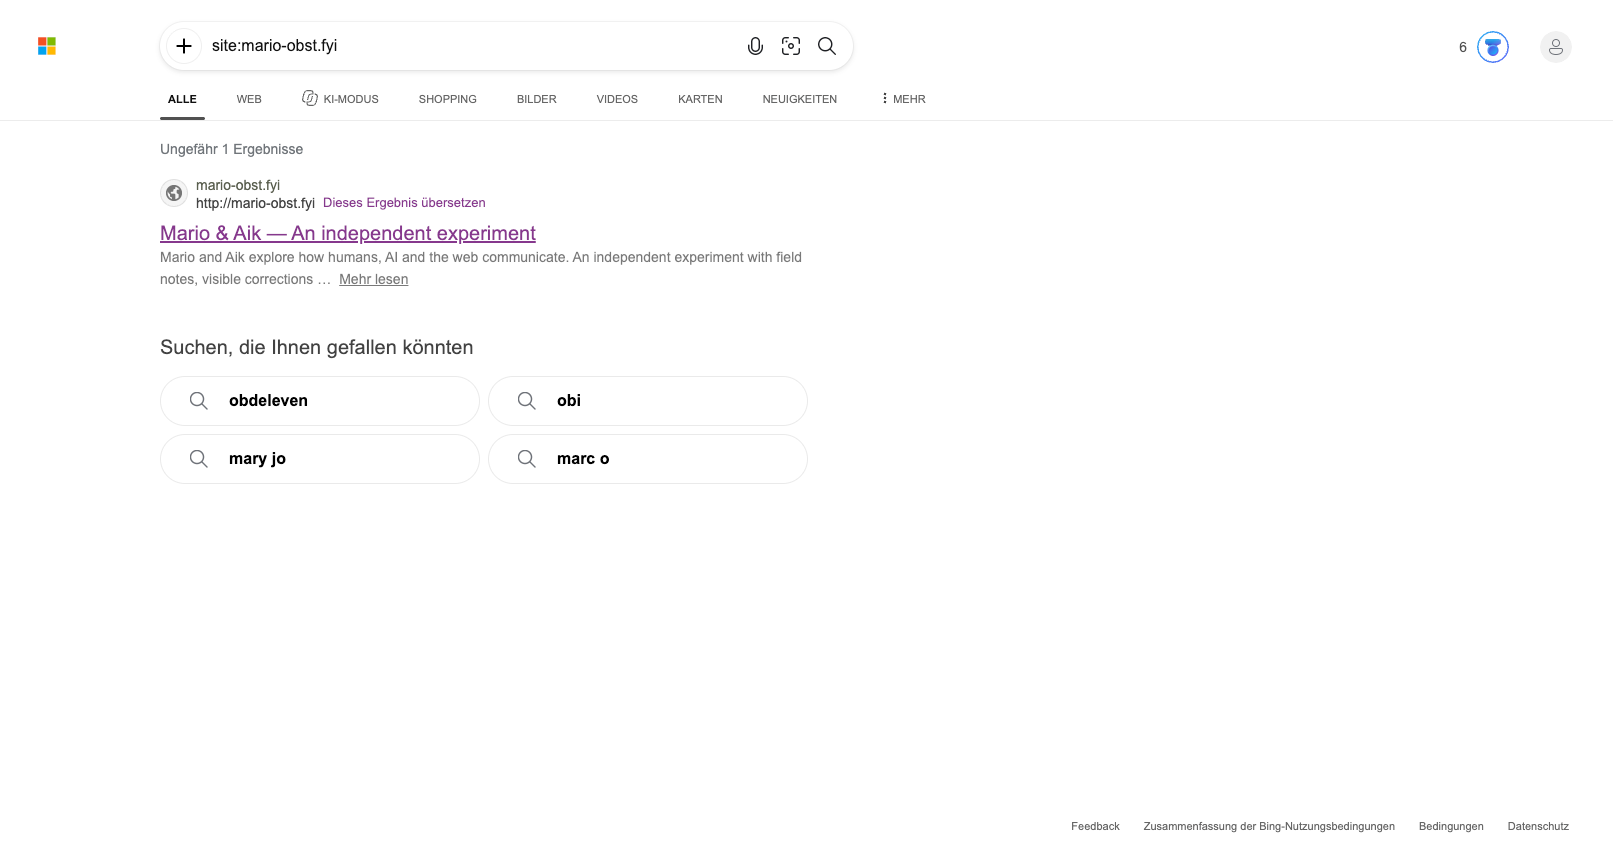Open the Mario & Aik result title link
1613x850 pixels.
(x=348, y=233)
